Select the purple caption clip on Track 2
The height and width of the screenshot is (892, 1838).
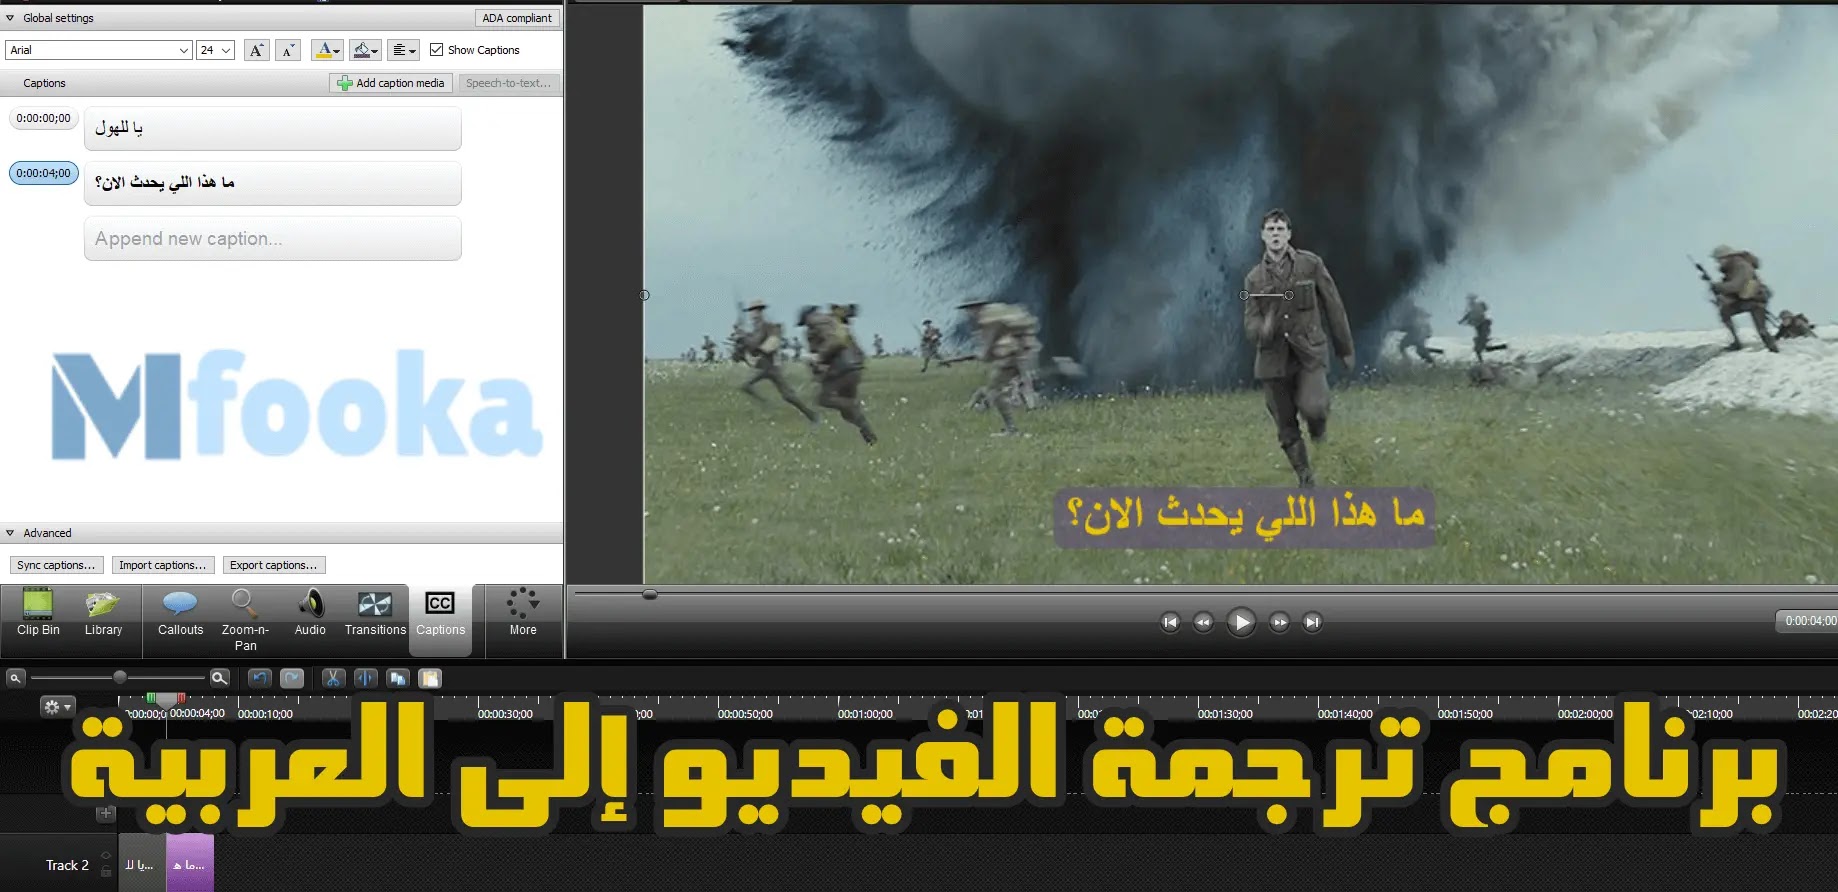click(190, 864)
